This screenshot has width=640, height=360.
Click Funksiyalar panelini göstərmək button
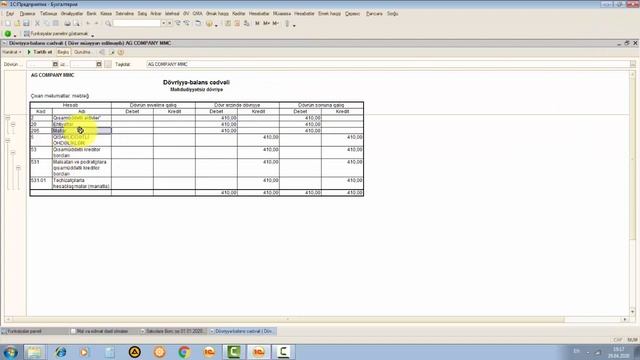pyautogui.click(x=56, y=34)
